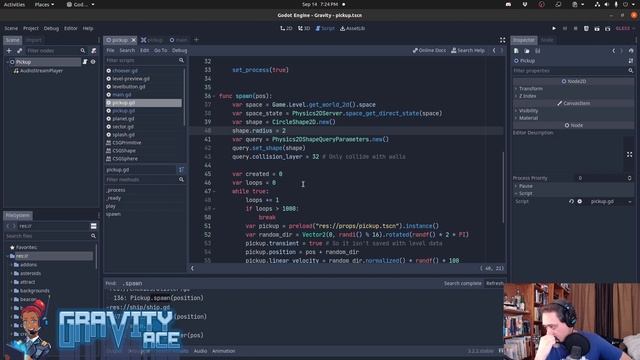
Task: Open Online Docs
Action: click(x=429, y=51)
